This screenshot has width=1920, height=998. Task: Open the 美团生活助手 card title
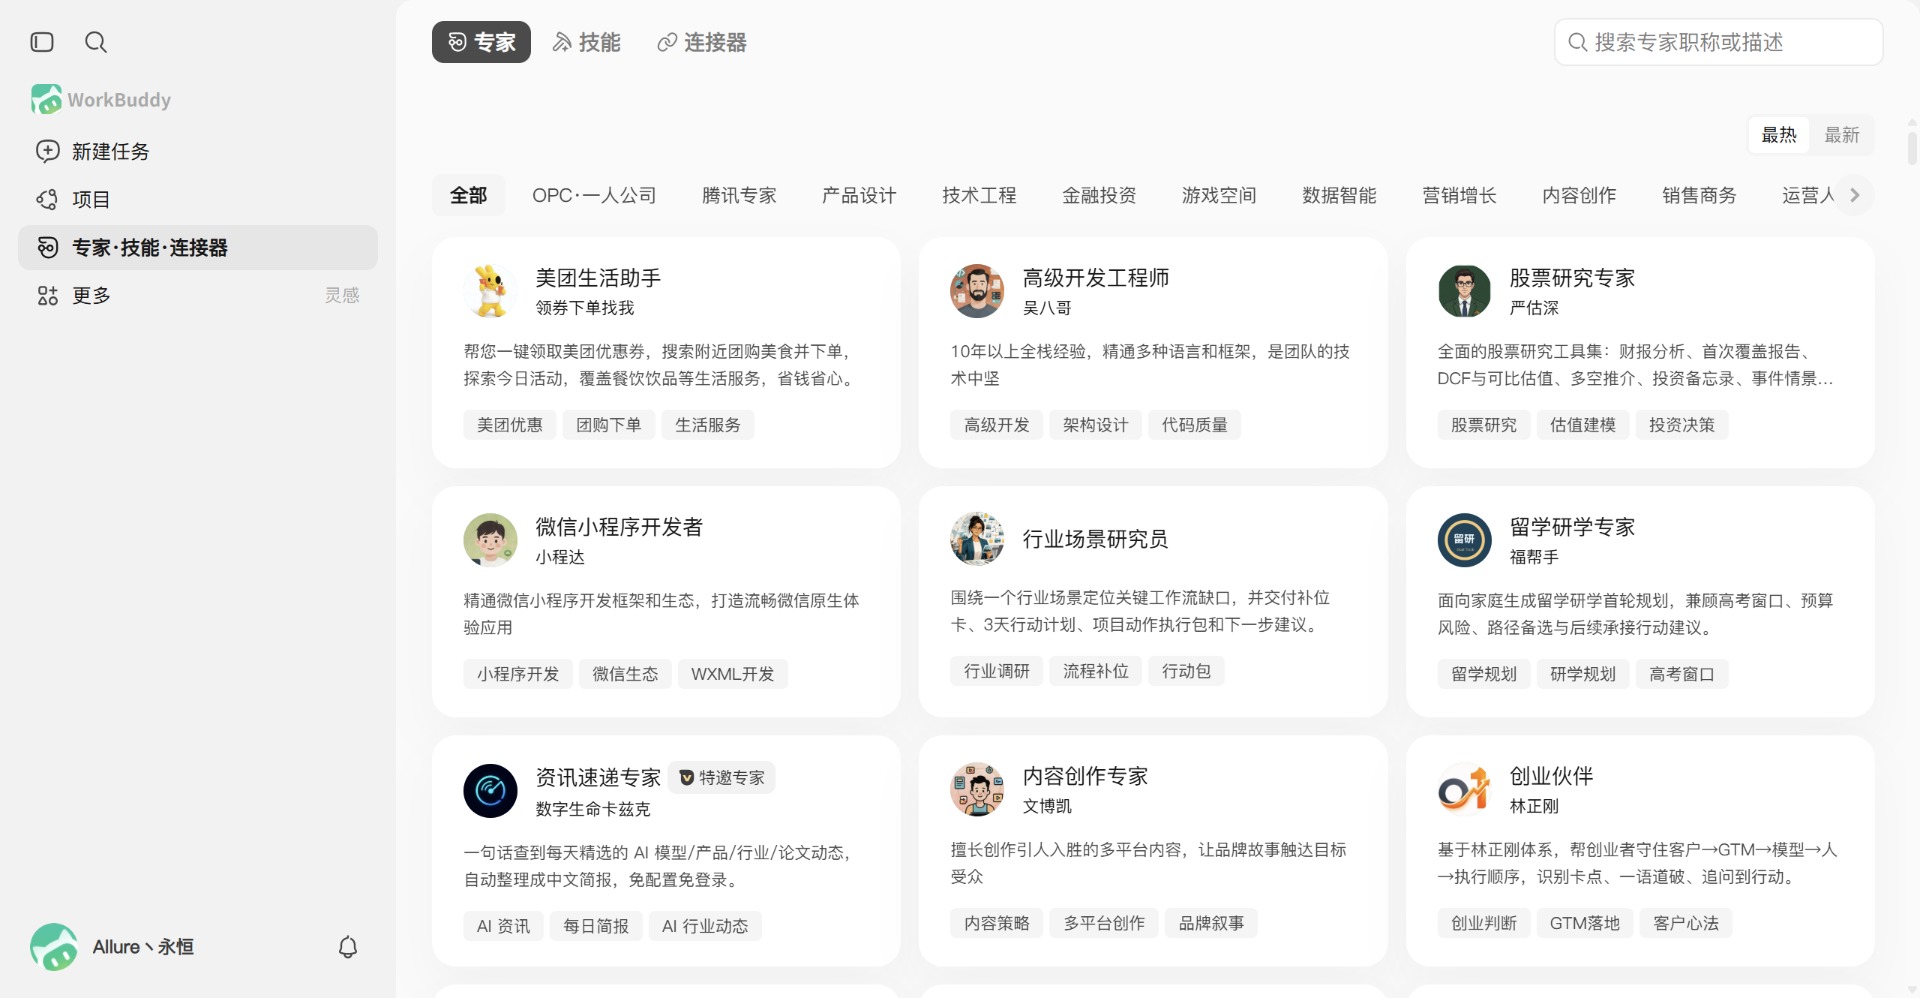click(x=598, y=278)
